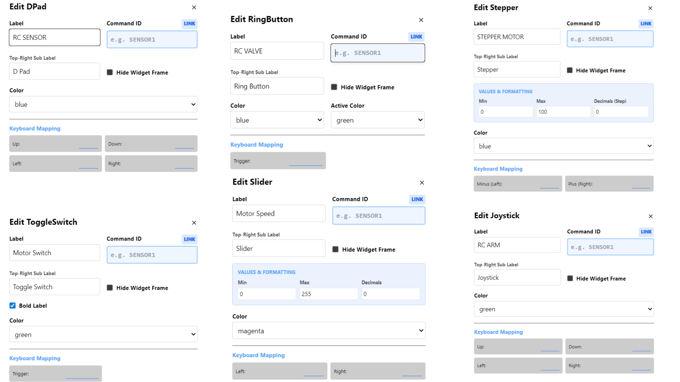Viewport: 680px width, 382px height.
Task: Click LINK button in Edit RingButton
Action: 416,36
